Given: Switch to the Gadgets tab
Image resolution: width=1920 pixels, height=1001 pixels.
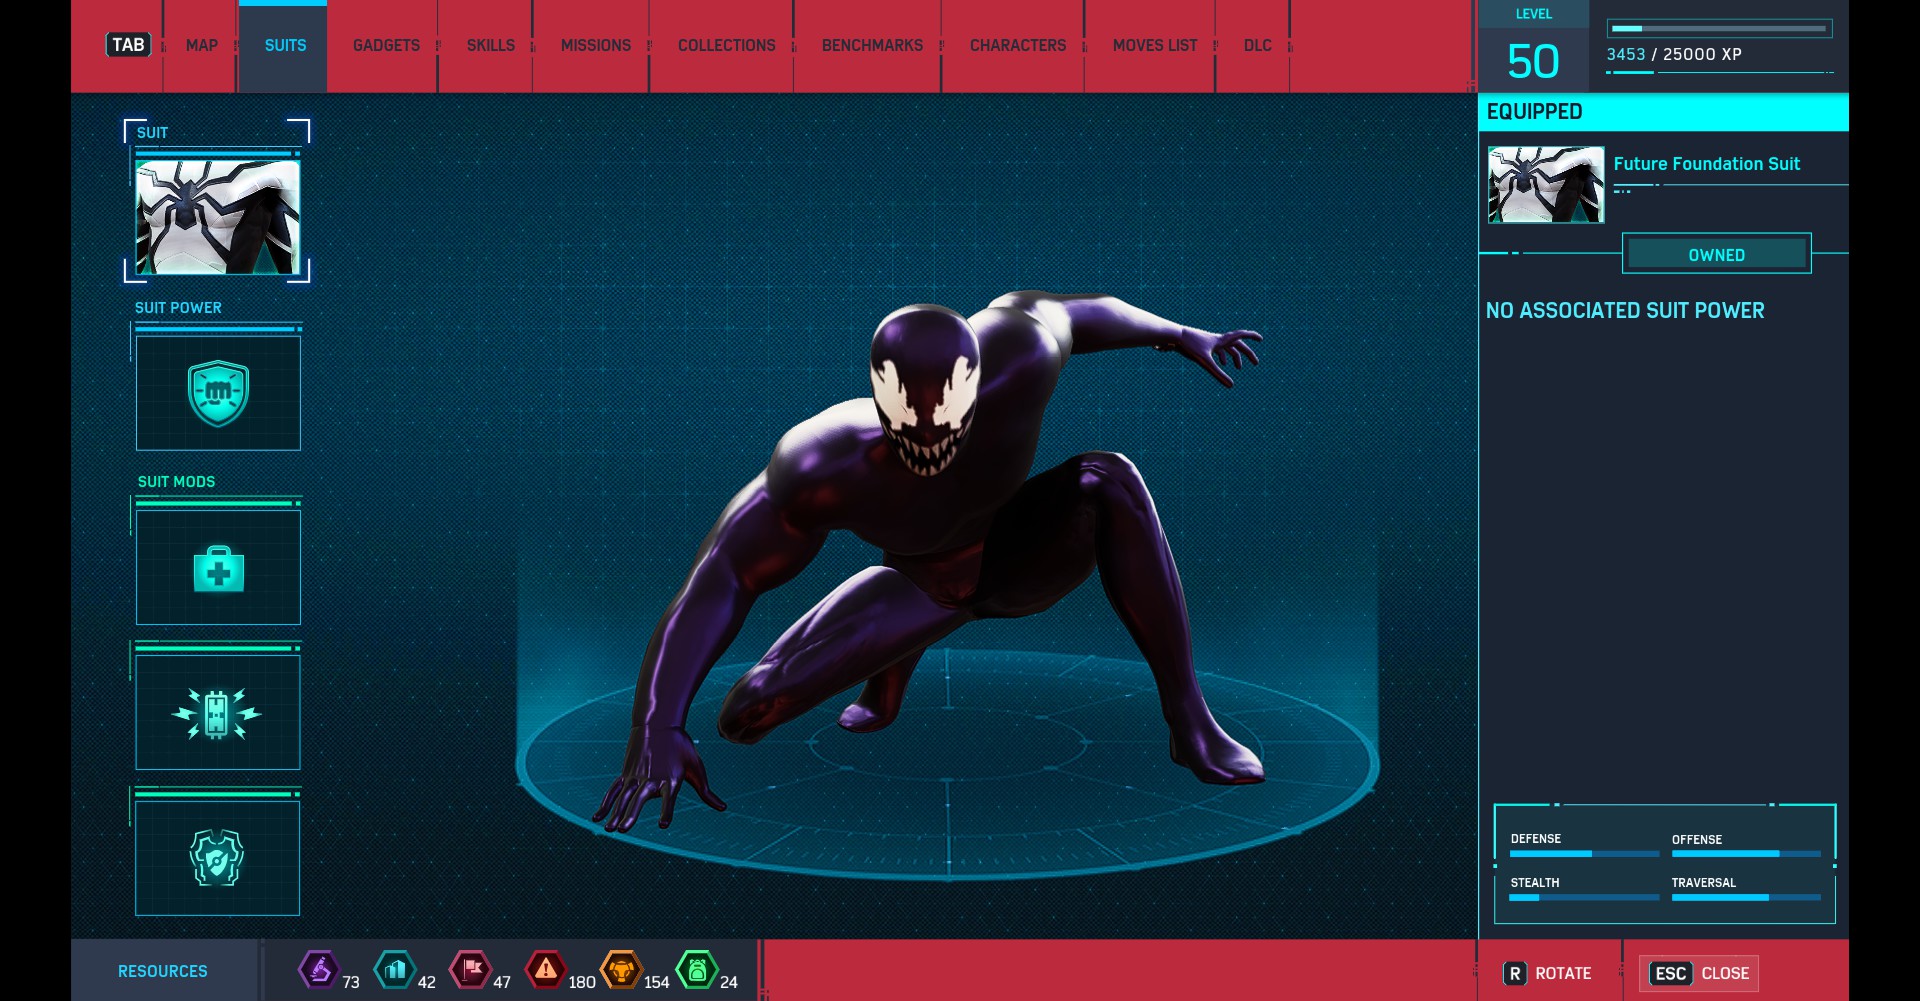Looking at the screenshot, I should [x=386, y=46].
